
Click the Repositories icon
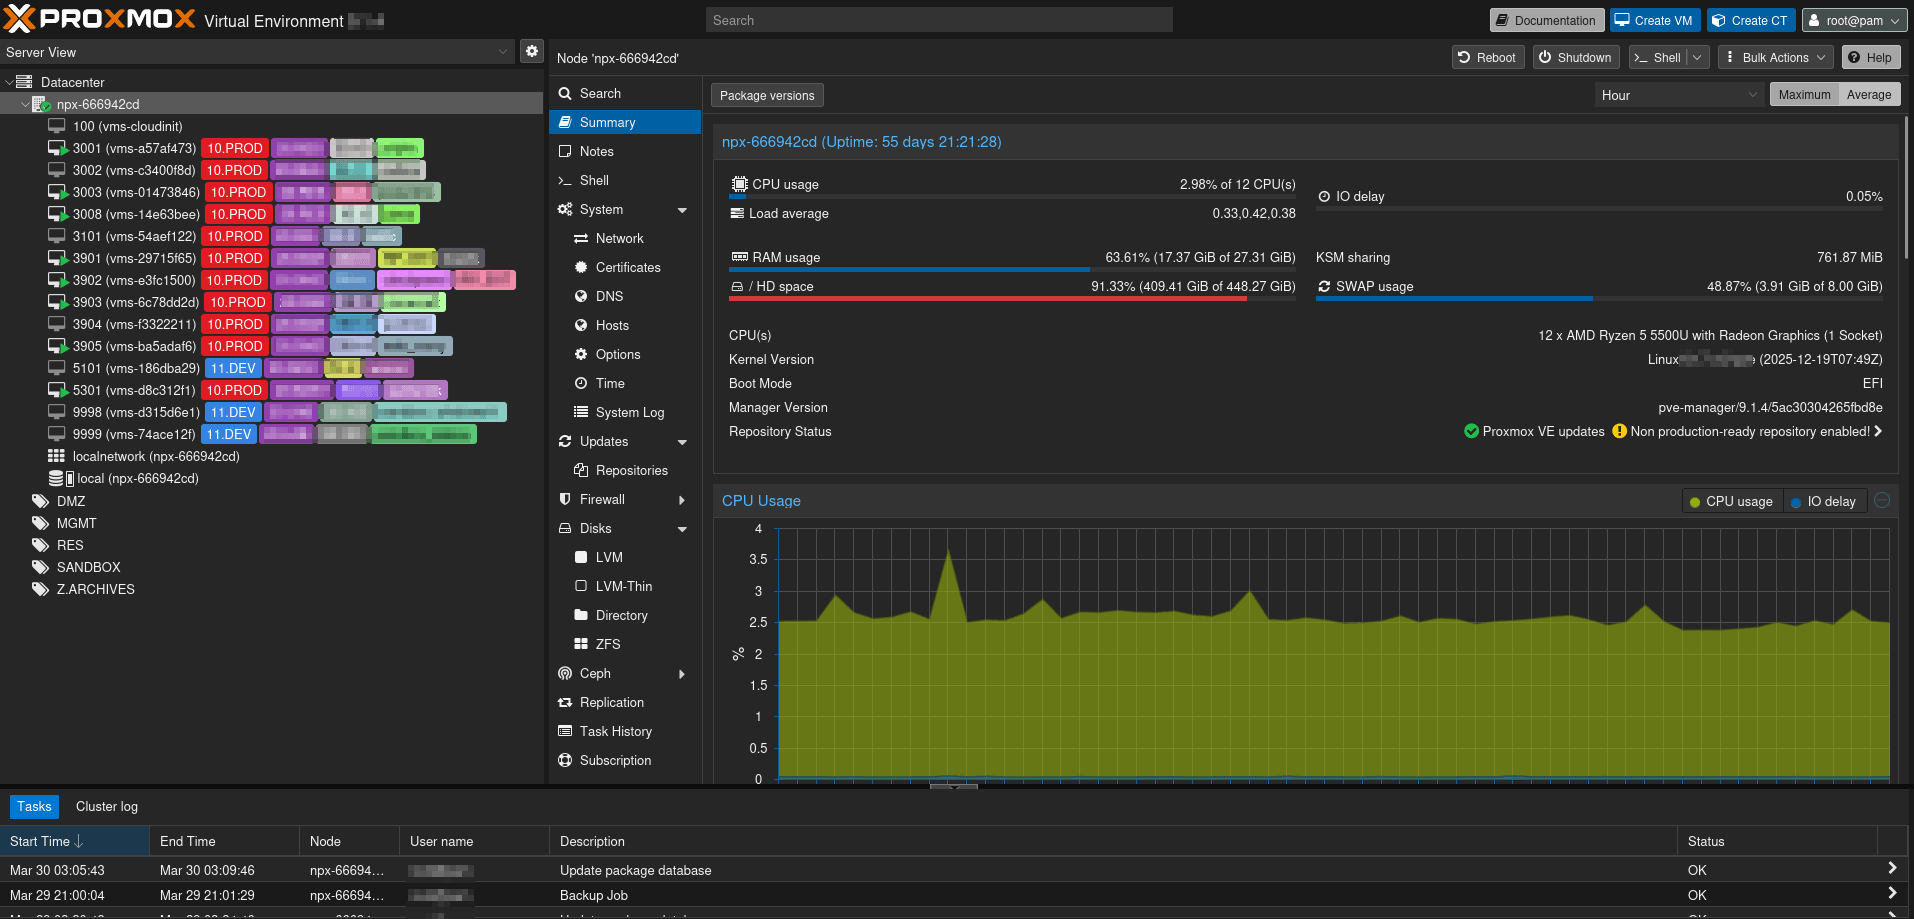[581, 470]
